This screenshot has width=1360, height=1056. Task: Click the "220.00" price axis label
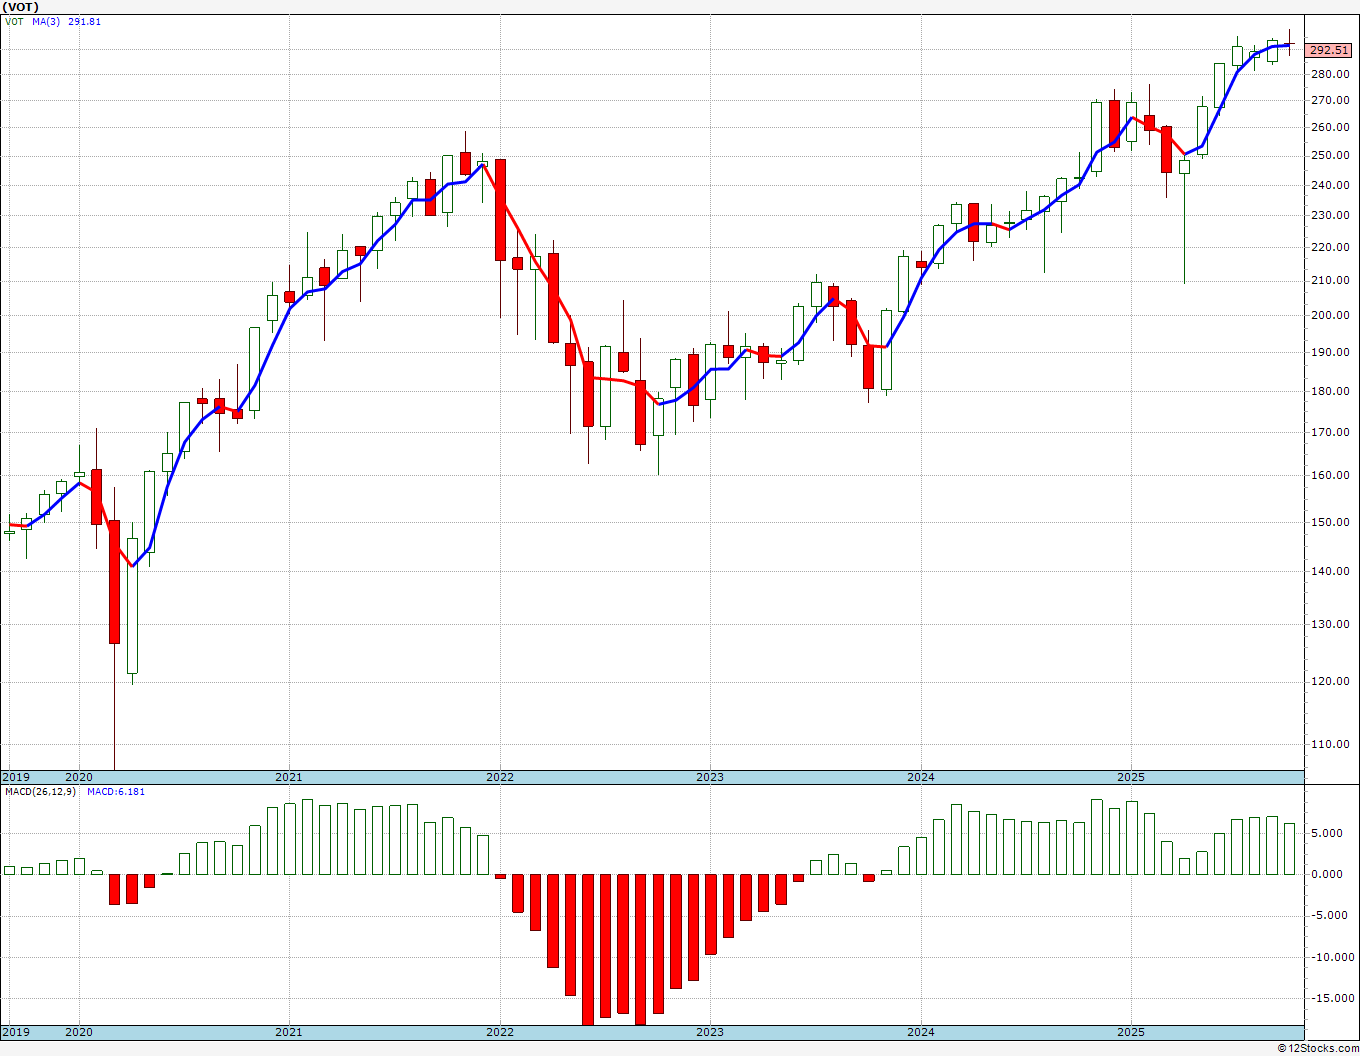tap(1329, 248)
